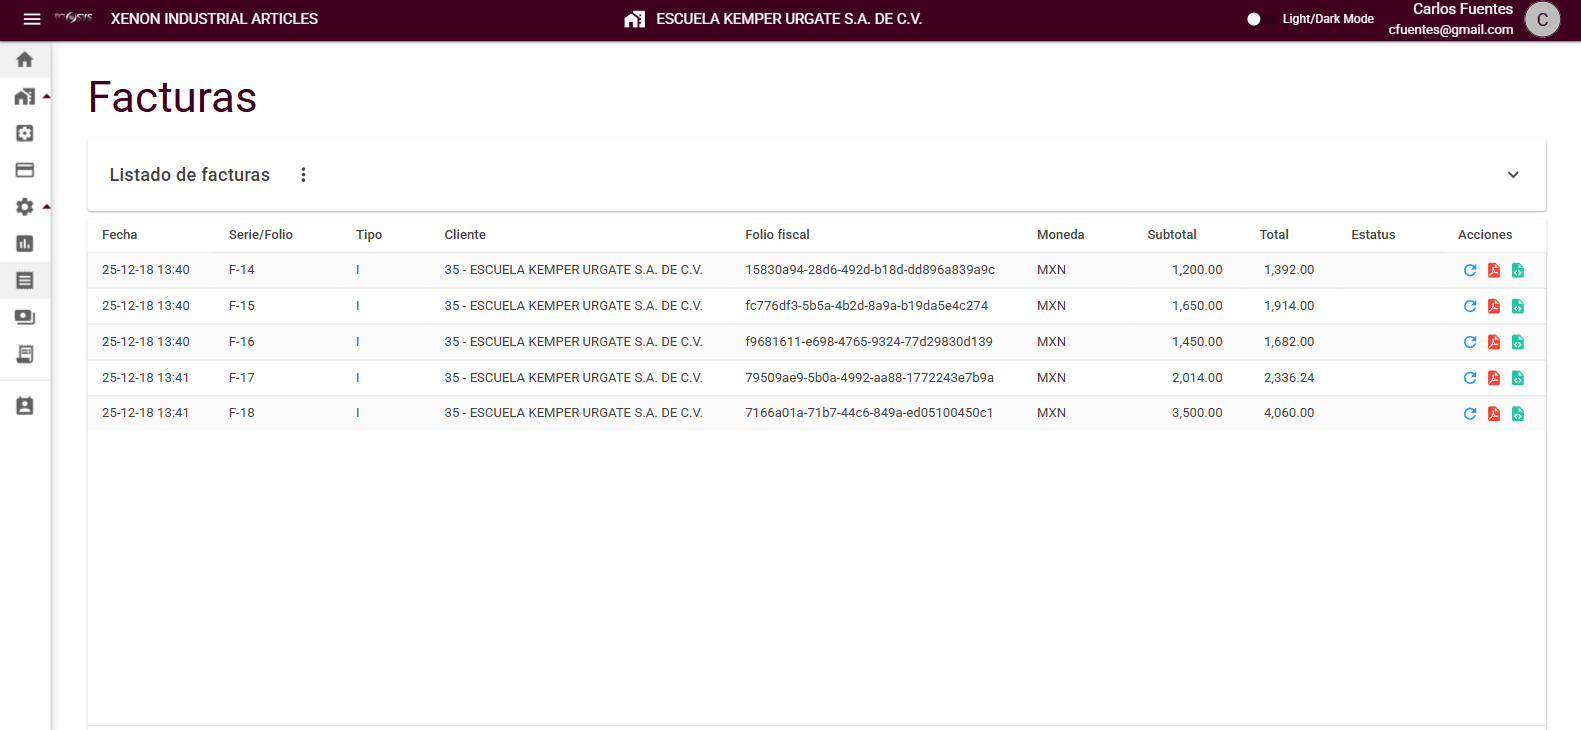Open the bar chart reports sidebar icon
The image size is (1581, 730).
25,244
